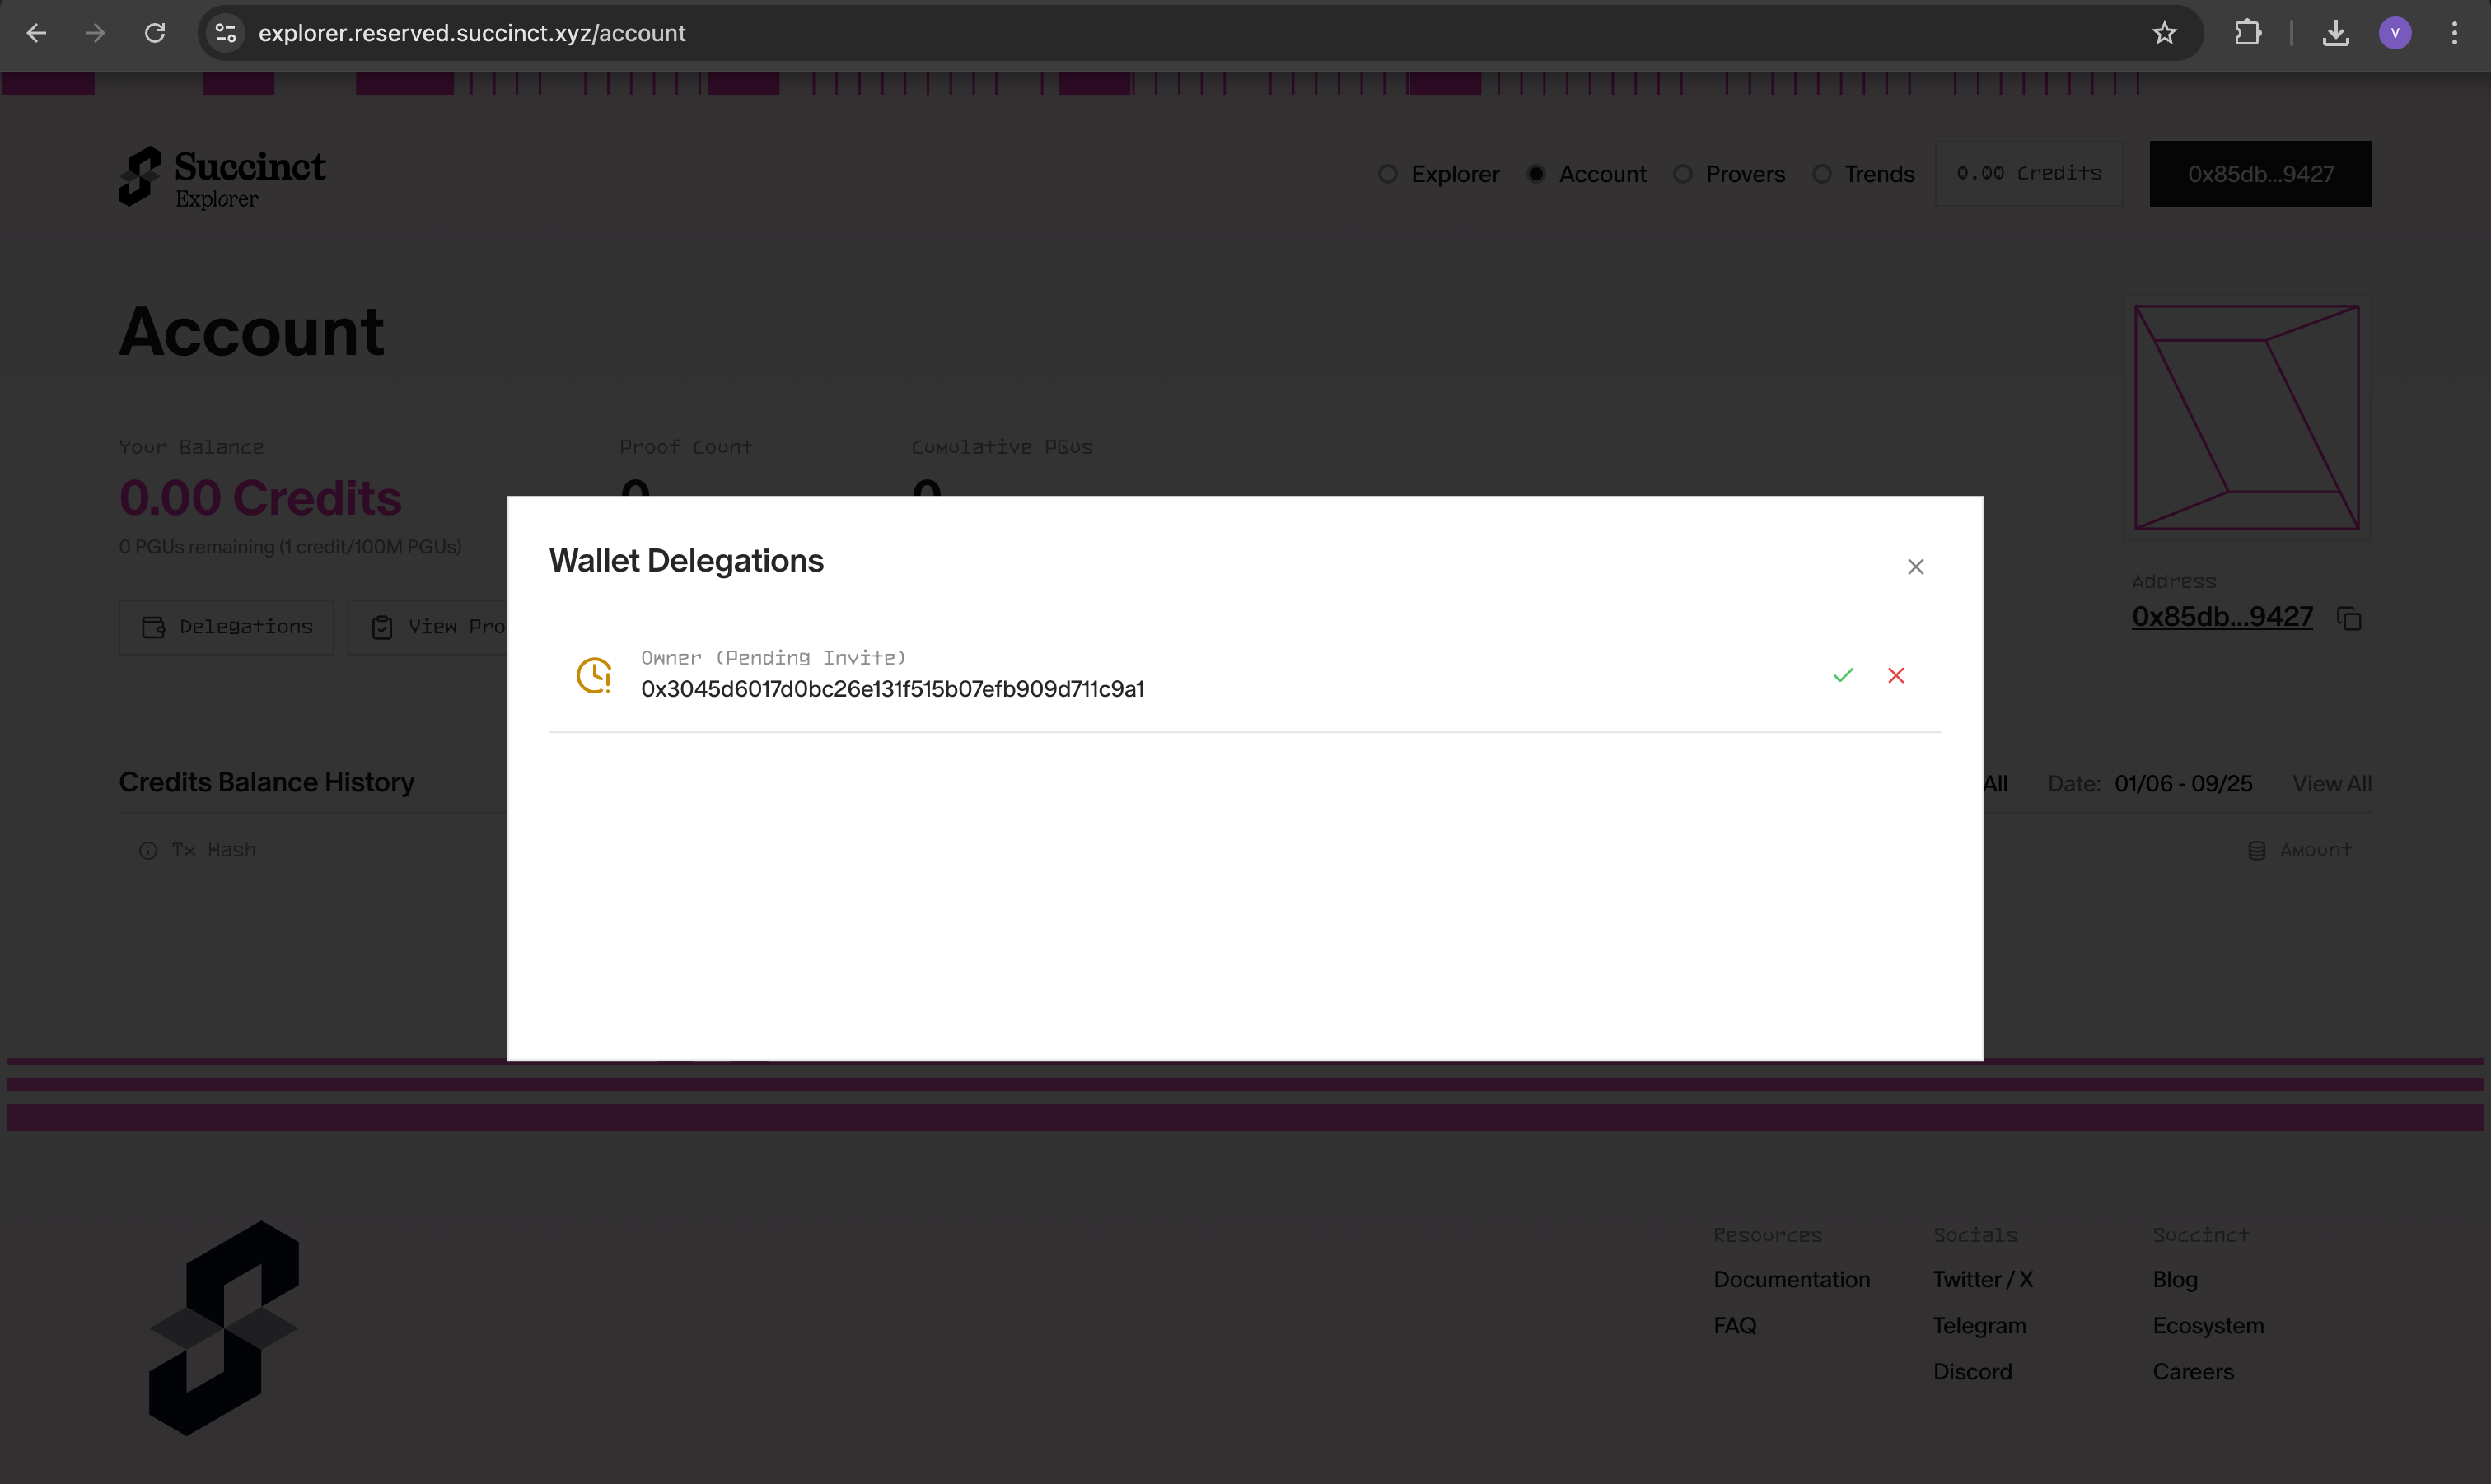Screen dimensions: 2491x1484
Task: Open browser extensions puzzle icon
Action: coord(2247,33)
